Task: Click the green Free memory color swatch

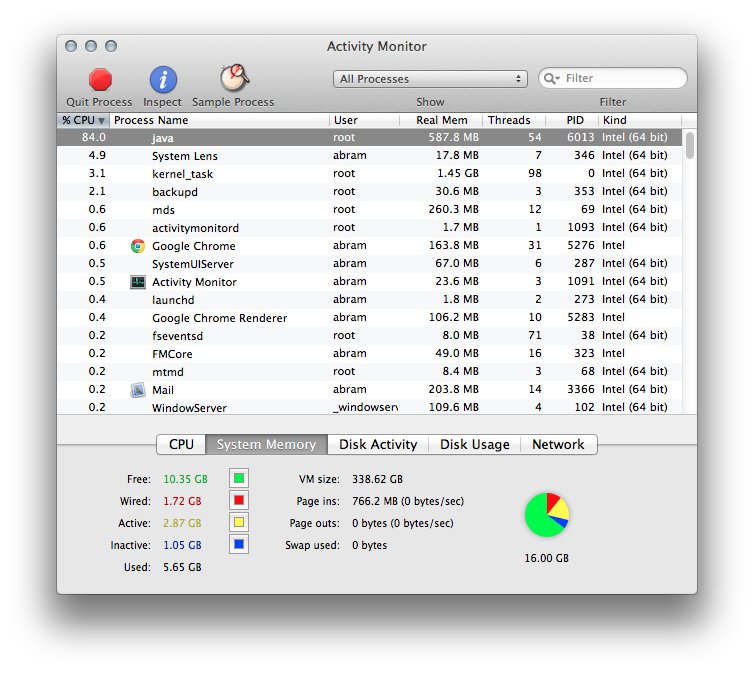Action: 239,478
